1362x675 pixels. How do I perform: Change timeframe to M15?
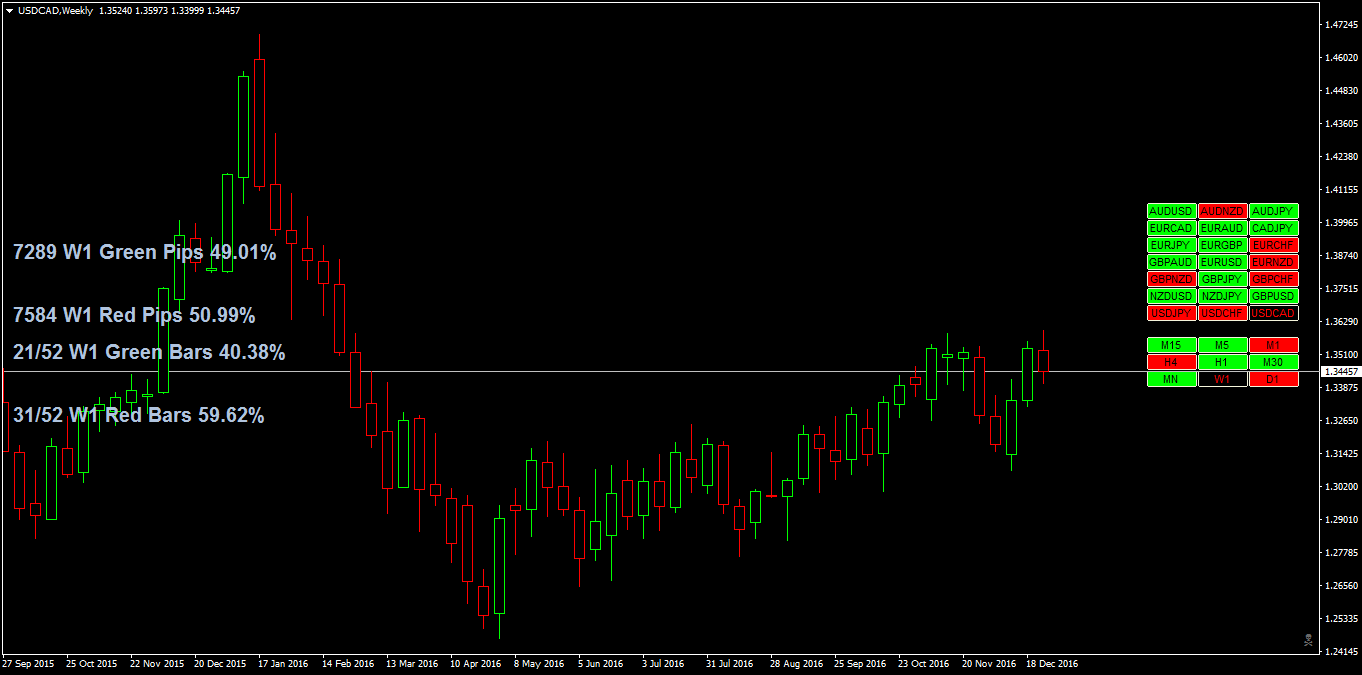click(1172, 345)
